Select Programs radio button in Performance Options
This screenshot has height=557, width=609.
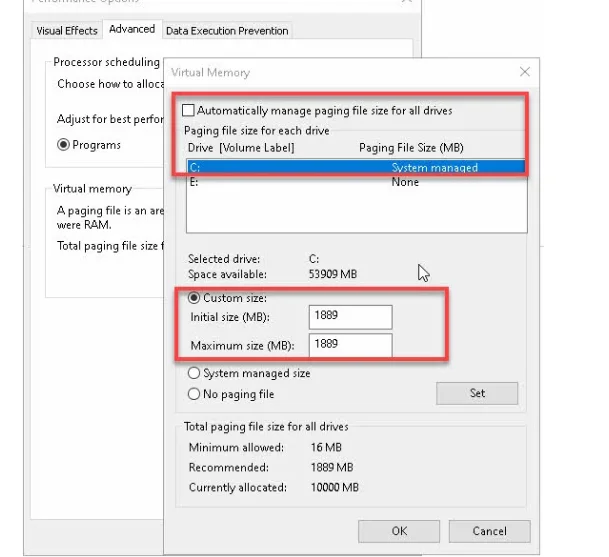pos(63,144)
